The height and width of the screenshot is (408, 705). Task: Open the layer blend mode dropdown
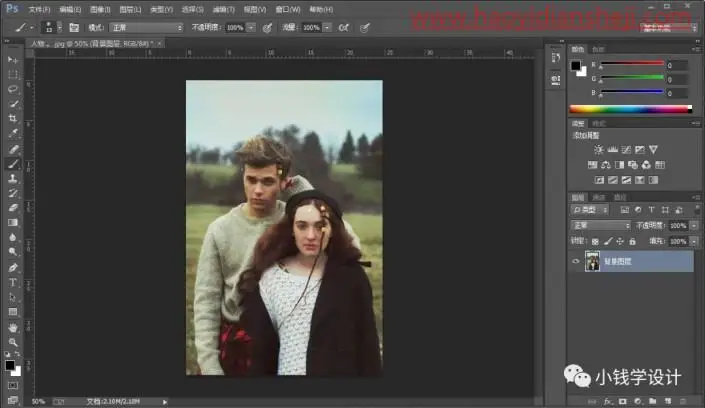[601, 225]
